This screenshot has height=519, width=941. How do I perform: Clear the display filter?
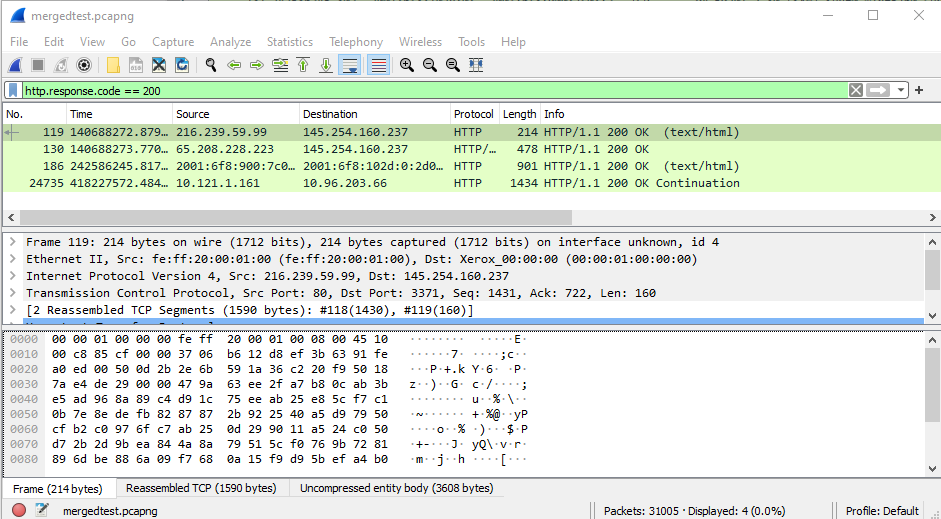[x=856, y=91]
